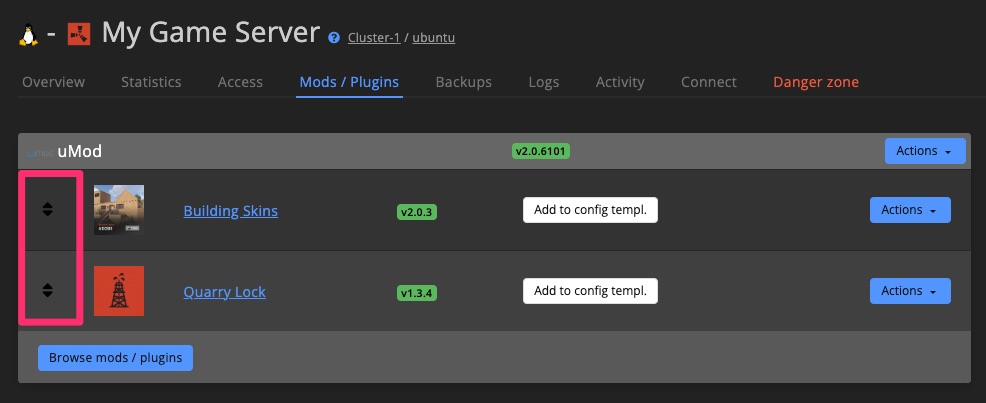986x403 pixels.
Task: Expand the Building Skins Actions dropdown
Action: click(910, 210)
